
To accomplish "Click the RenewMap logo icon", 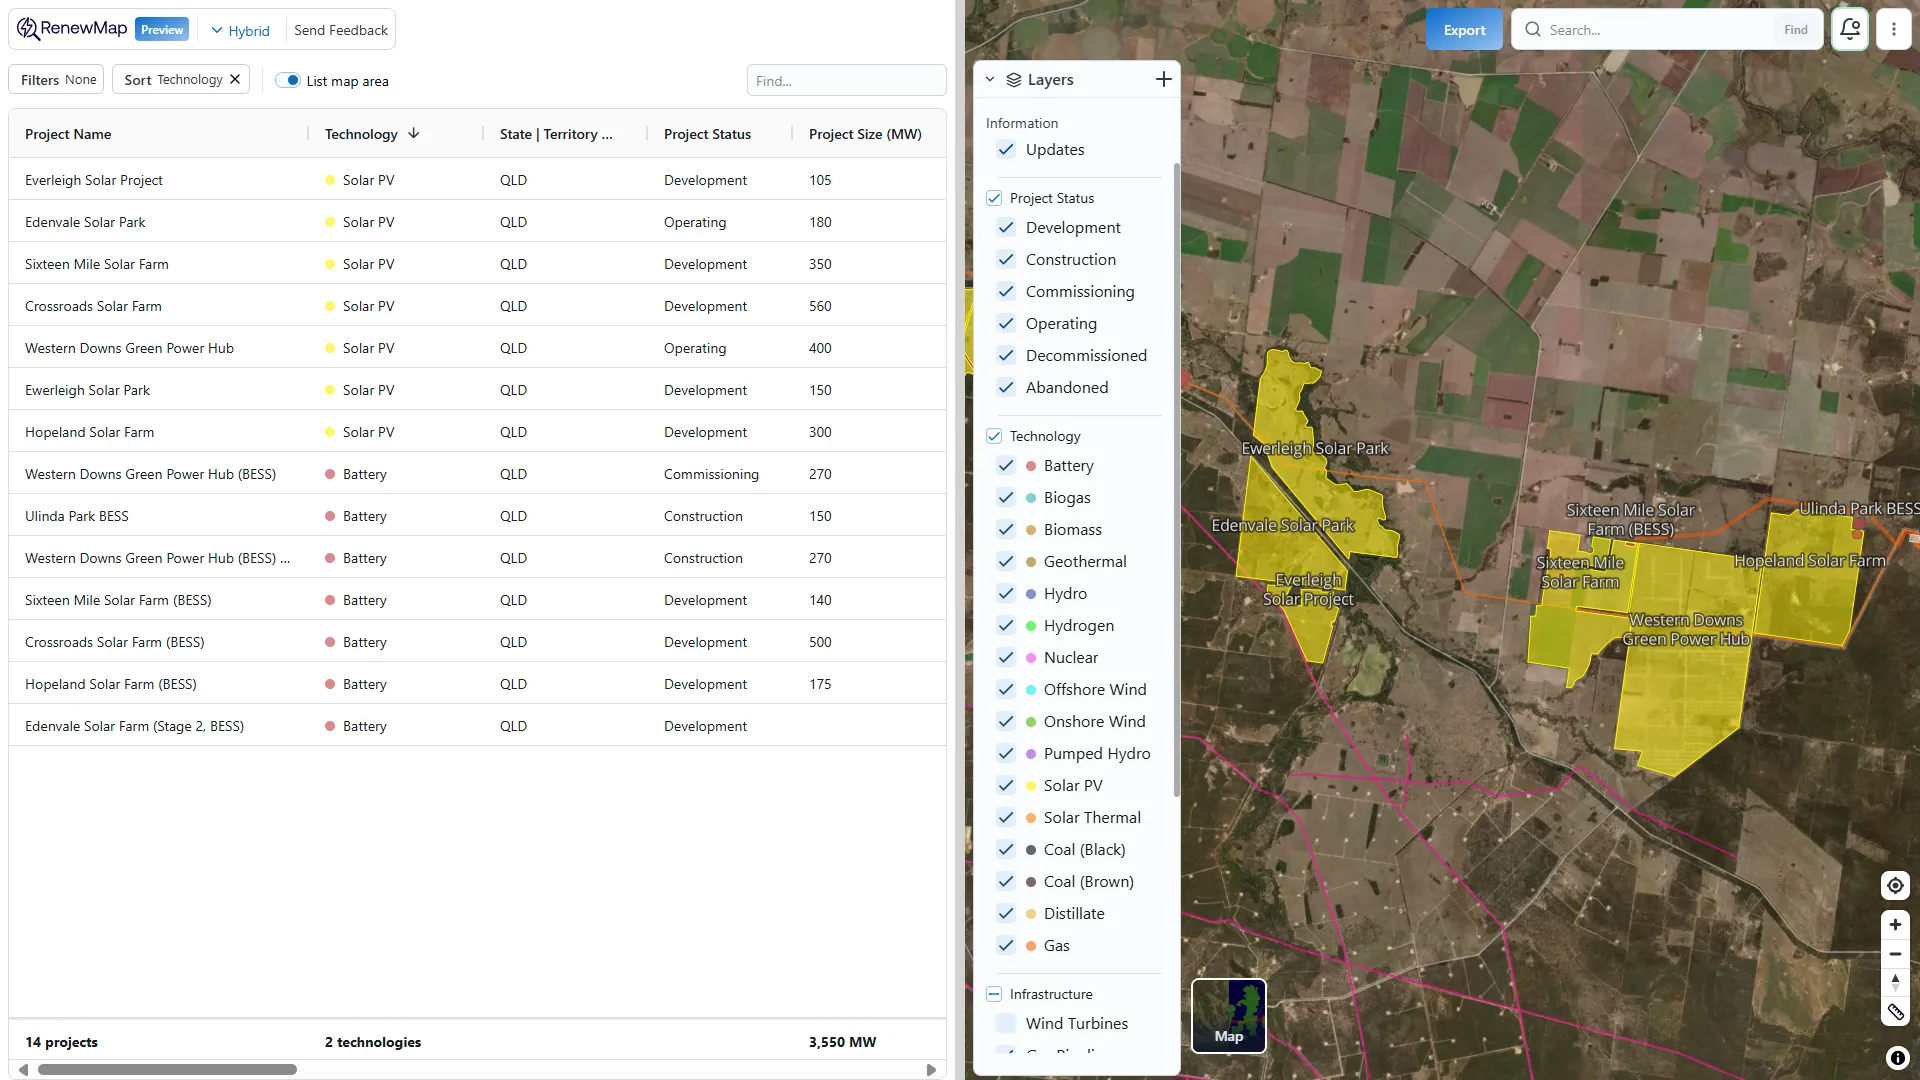I will tap(26, 29).
